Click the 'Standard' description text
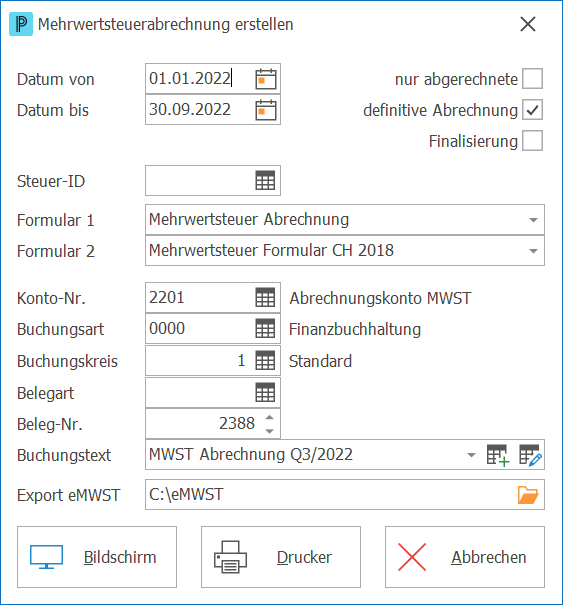The width and height of the screenshot is (563, 605). [320, 362]
